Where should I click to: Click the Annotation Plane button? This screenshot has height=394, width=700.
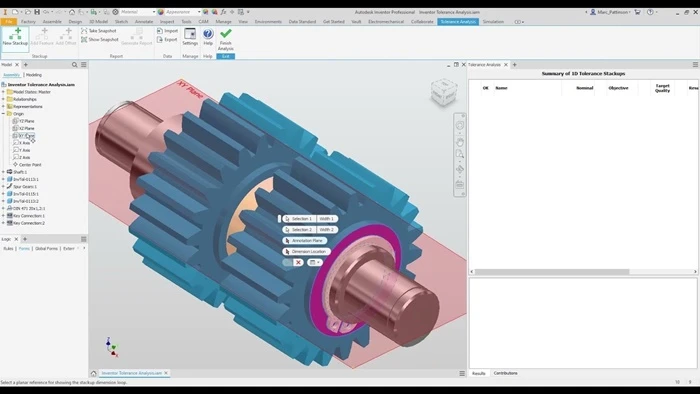[x=305, y=241]
